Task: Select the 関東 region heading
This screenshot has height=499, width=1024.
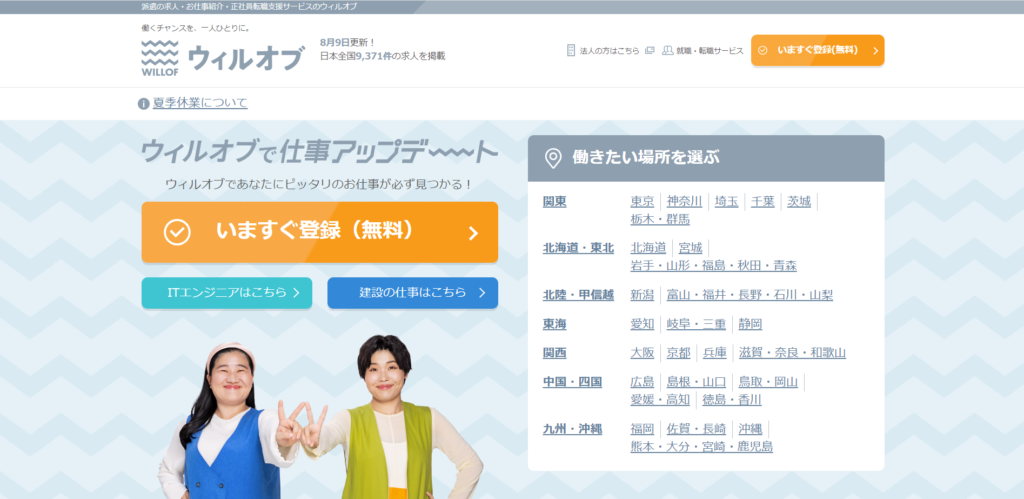Action: tap(554, 202)
